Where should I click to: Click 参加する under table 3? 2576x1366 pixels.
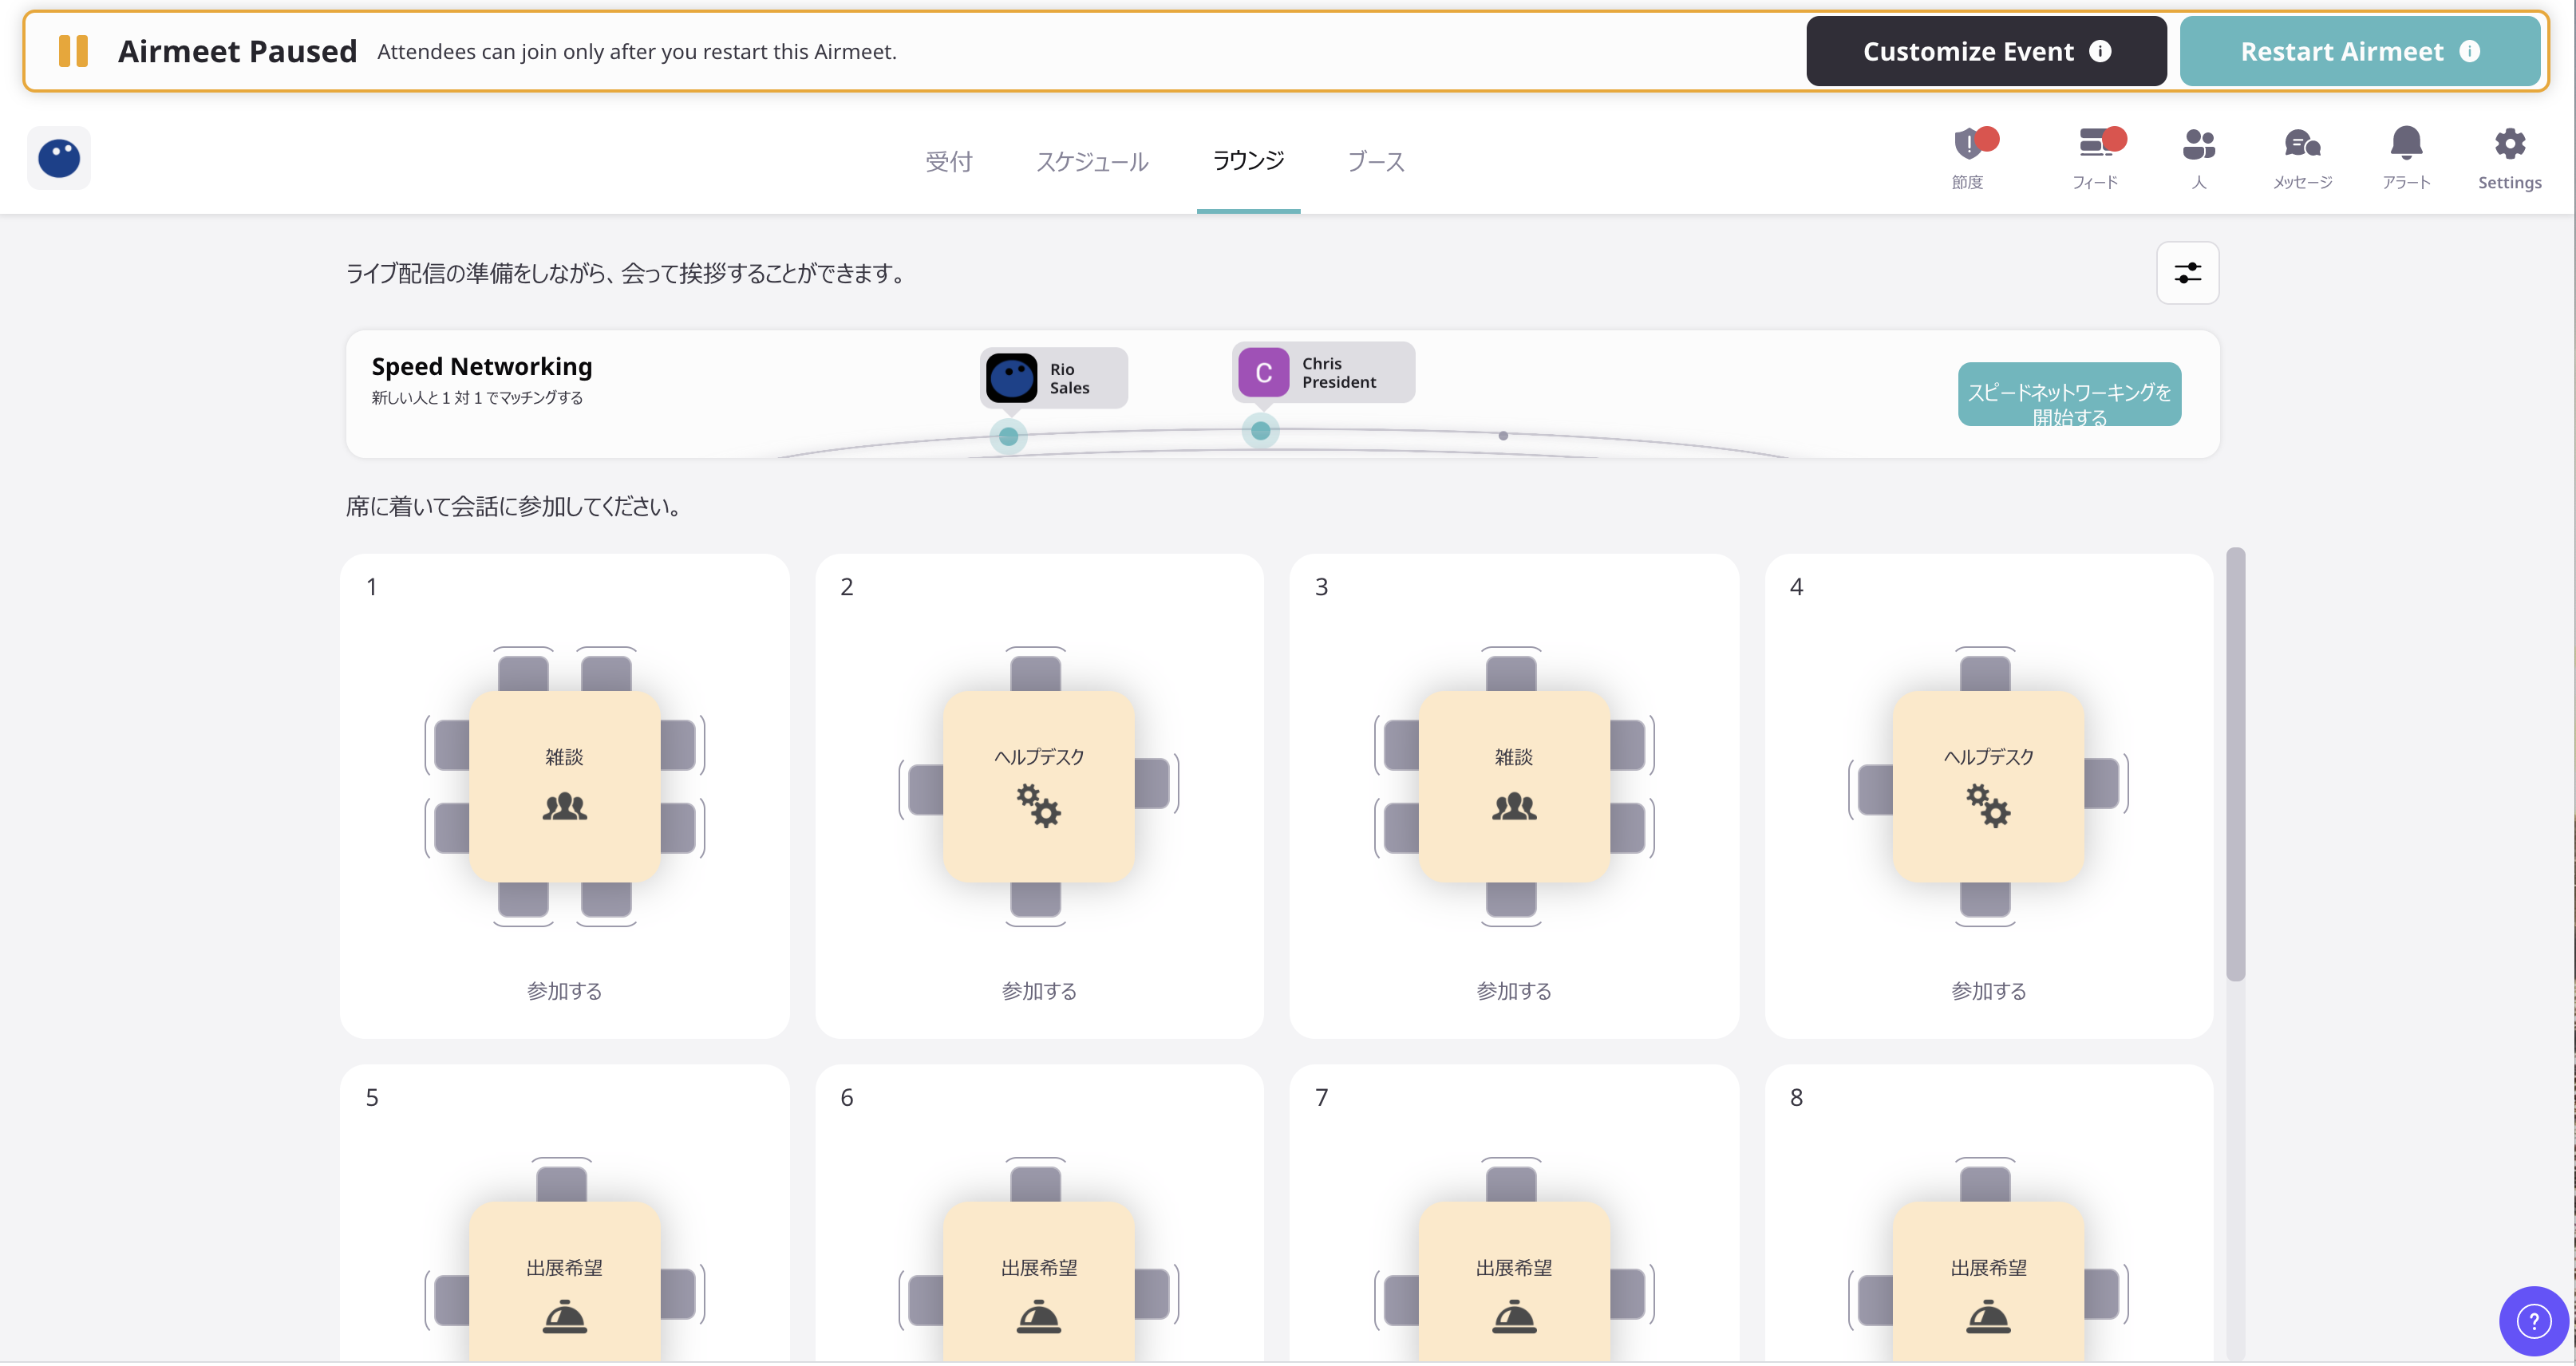[1514, 990]
